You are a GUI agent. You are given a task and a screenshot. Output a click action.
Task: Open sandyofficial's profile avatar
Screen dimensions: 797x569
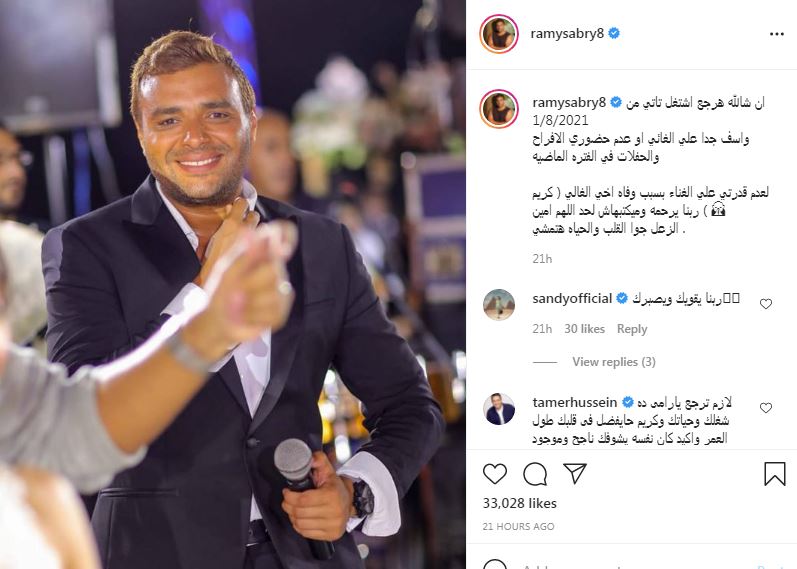tap(499, 305)
